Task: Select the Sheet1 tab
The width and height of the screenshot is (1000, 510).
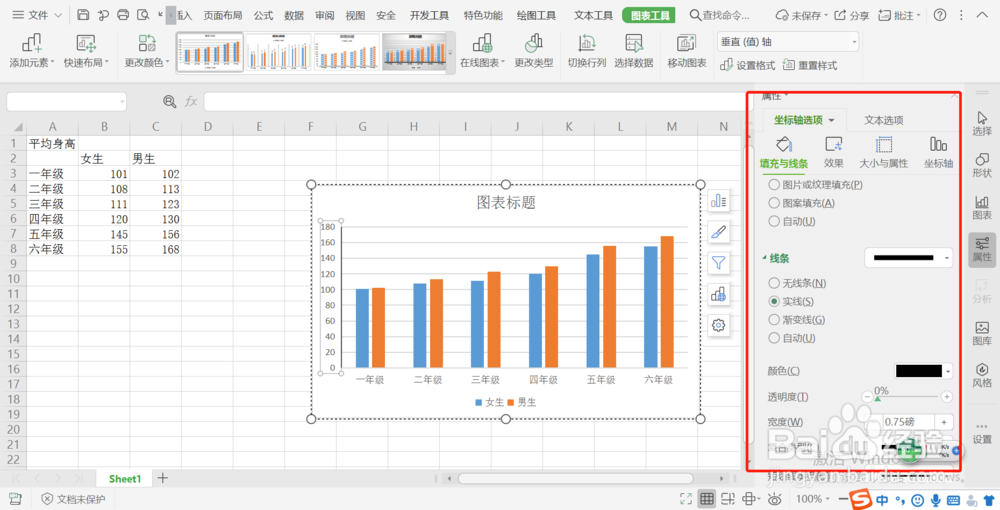Action: pyautogui.click(x=124, y=478)
